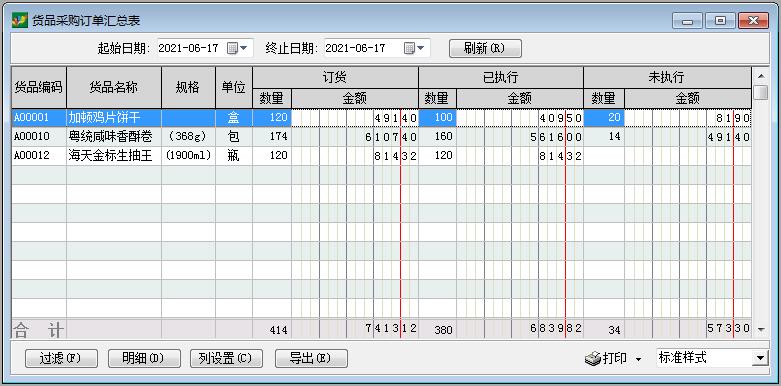781x386 pixels.
Task: Click order quantity 174 cell
Action: (272, 137)
